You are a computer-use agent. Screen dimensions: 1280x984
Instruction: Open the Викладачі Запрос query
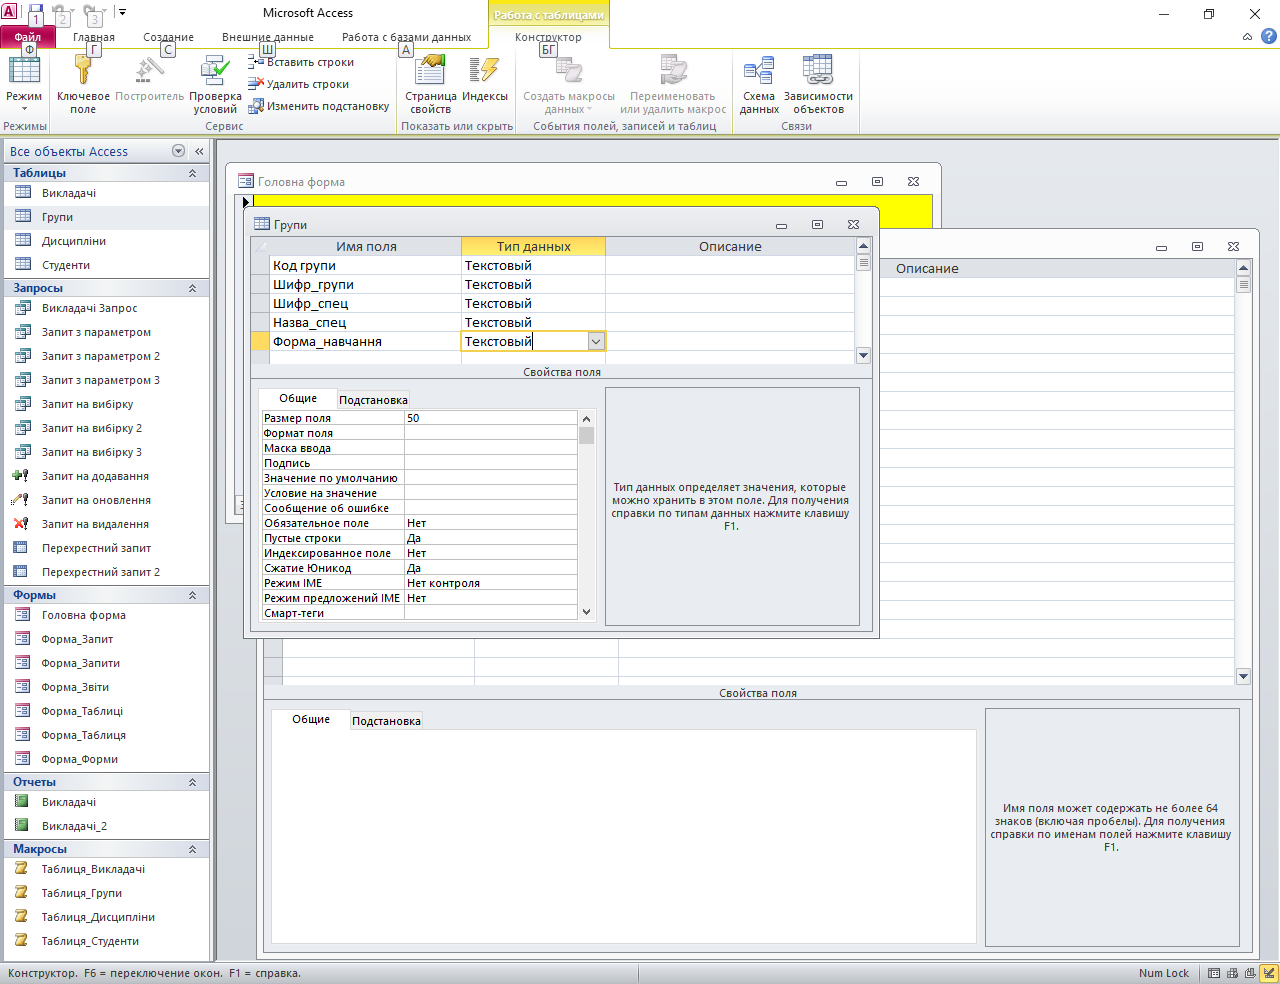click(105, 308)
